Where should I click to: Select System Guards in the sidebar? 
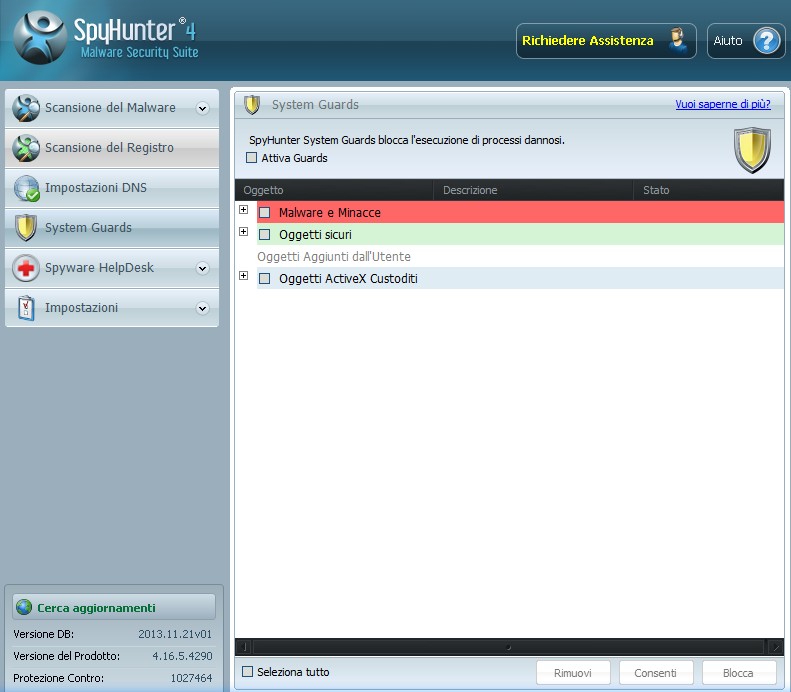tap(112, 228)
